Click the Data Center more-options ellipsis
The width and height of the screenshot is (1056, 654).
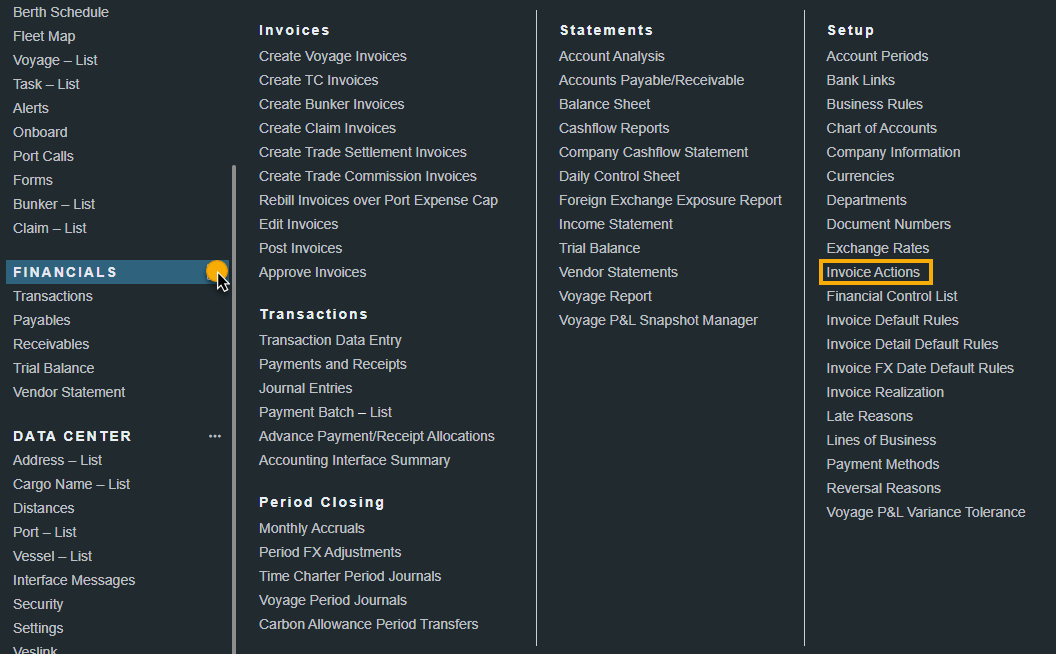click(x=215, y=436)
